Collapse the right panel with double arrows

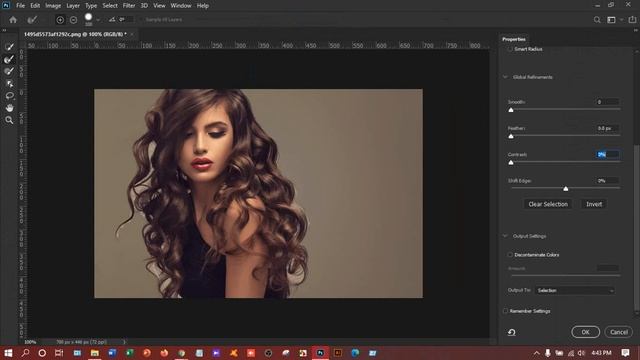636,30
